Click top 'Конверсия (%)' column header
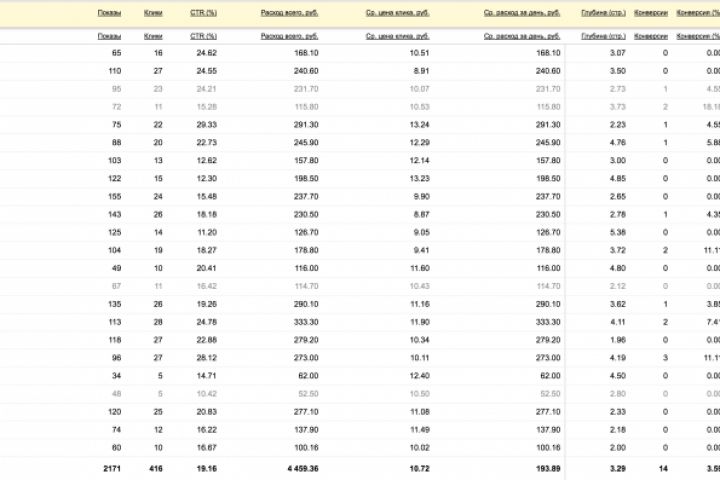 click(x=698, y=13)
